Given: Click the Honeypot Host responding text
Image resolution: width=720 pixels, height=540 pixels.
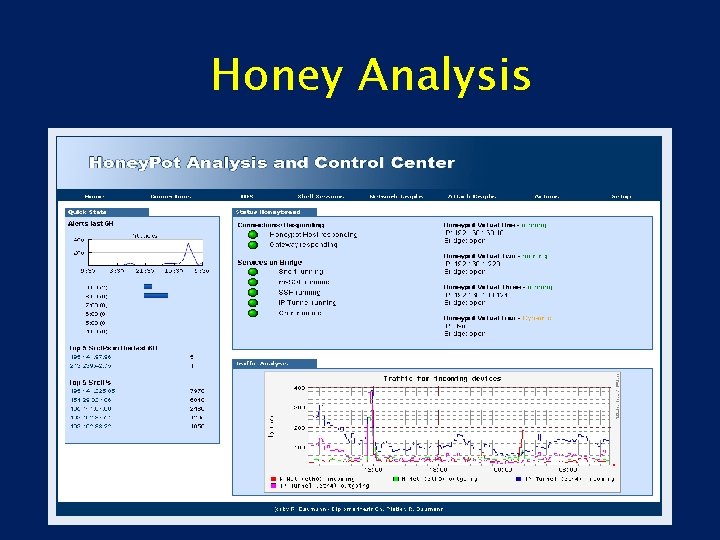Looking at the screenshot, I should point(313,235).
